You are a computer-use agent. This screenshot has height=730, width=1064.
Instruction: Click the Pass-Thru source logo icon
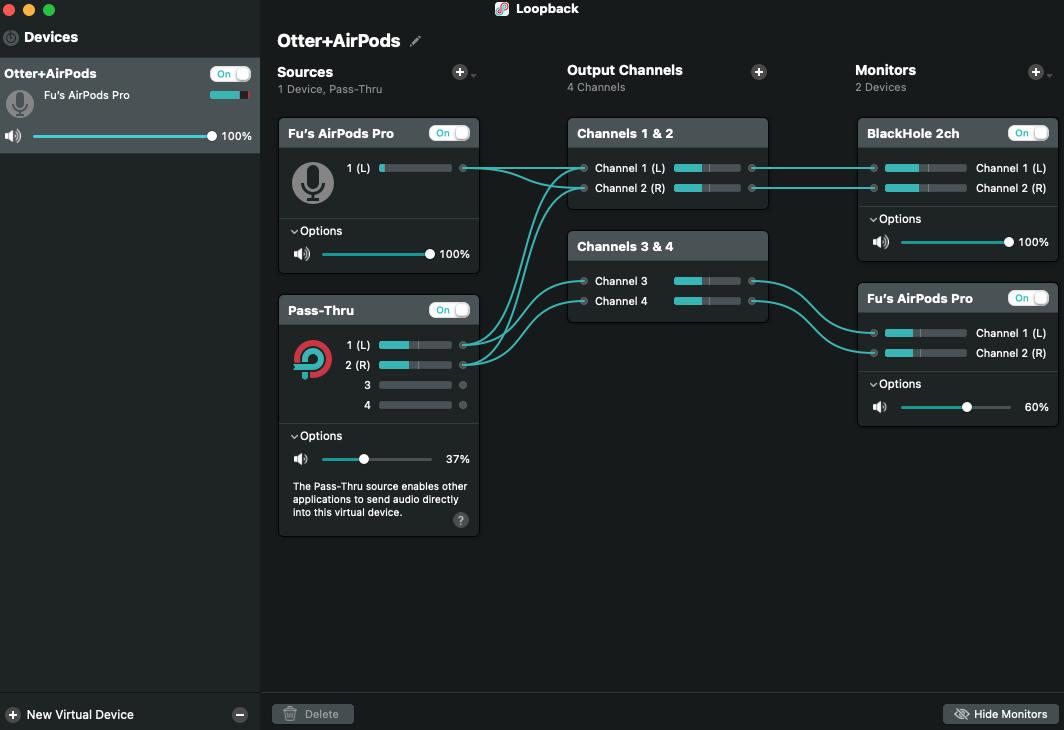coord(313,360)
